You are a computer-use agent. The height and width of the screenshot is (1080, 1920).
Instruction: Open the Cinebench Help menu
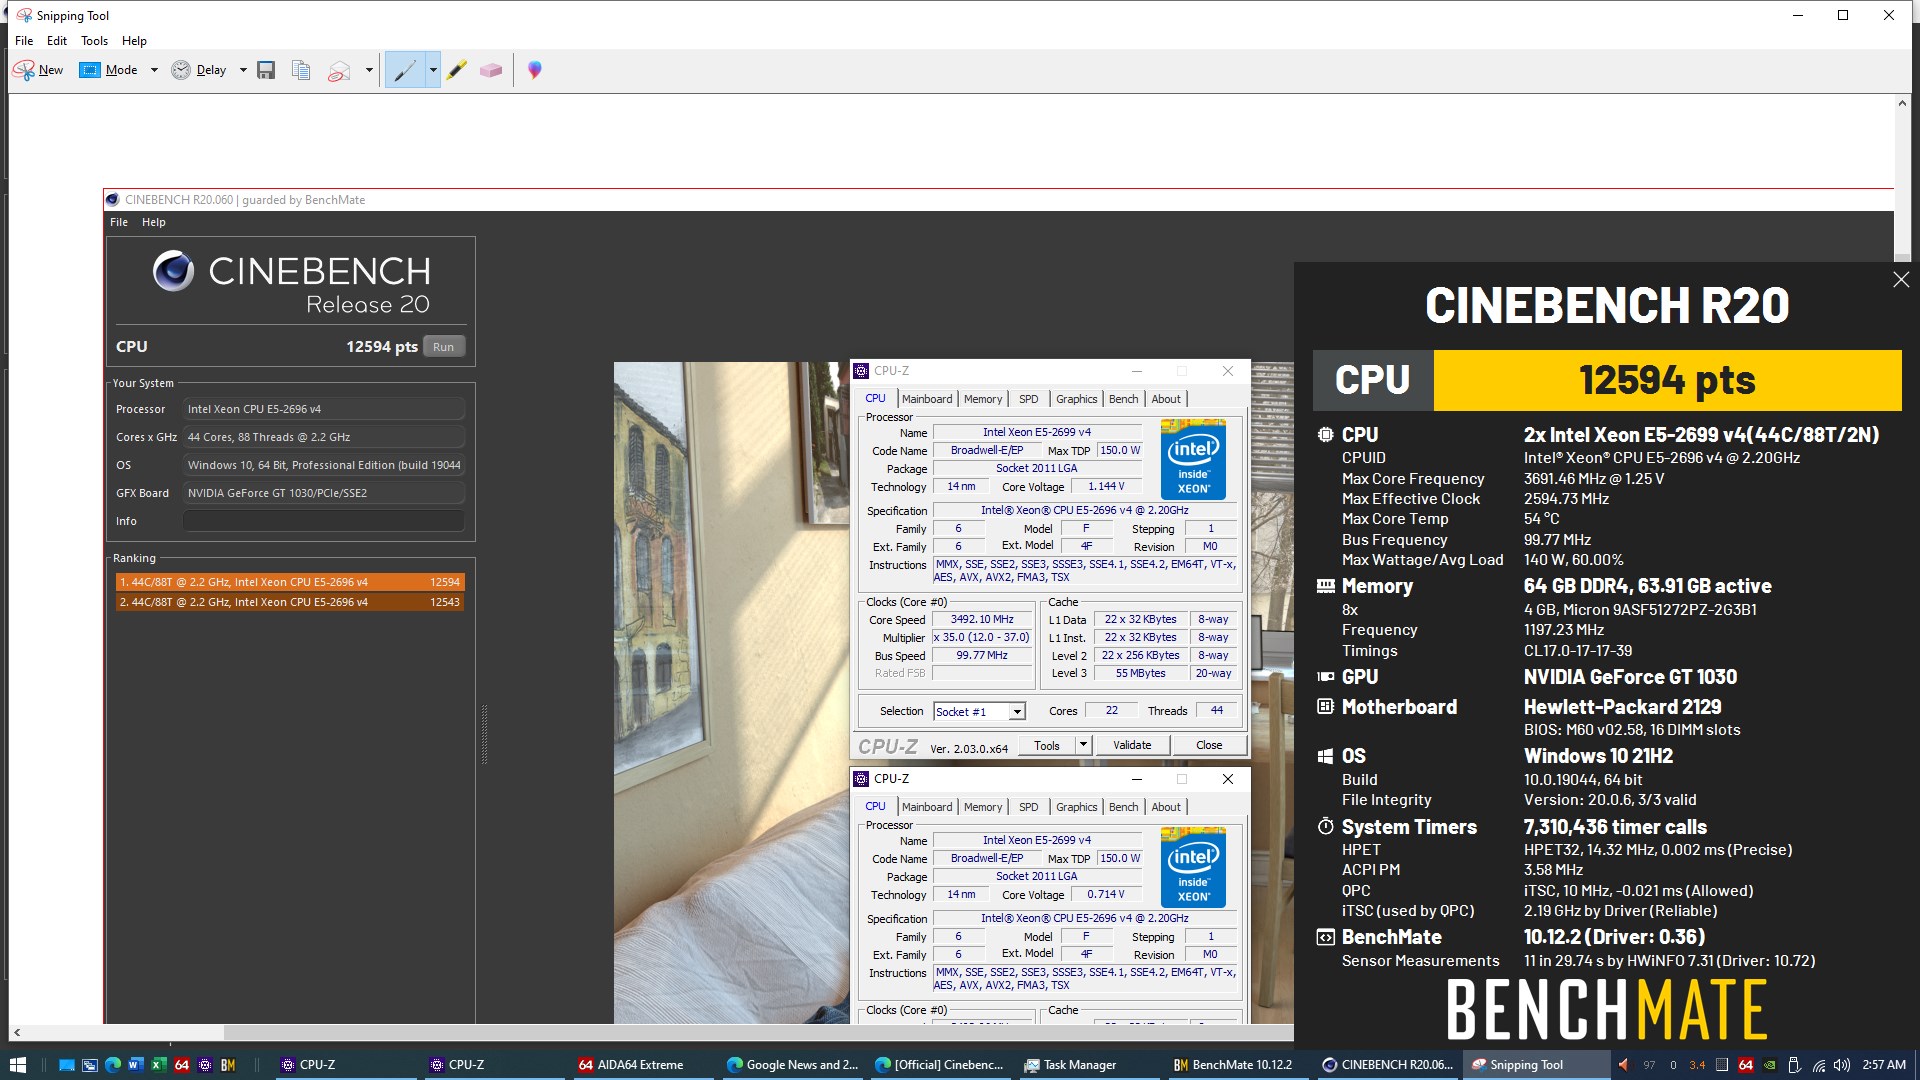154,222
